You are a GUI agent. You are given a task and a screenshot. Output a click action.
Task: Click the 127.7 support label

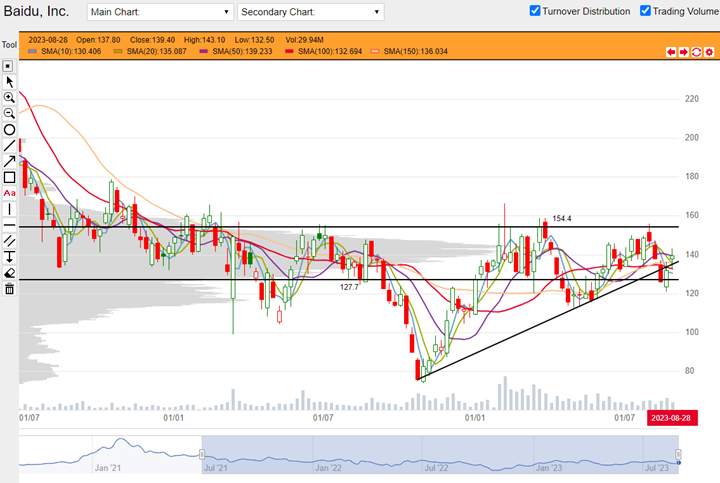click(349, 287)
